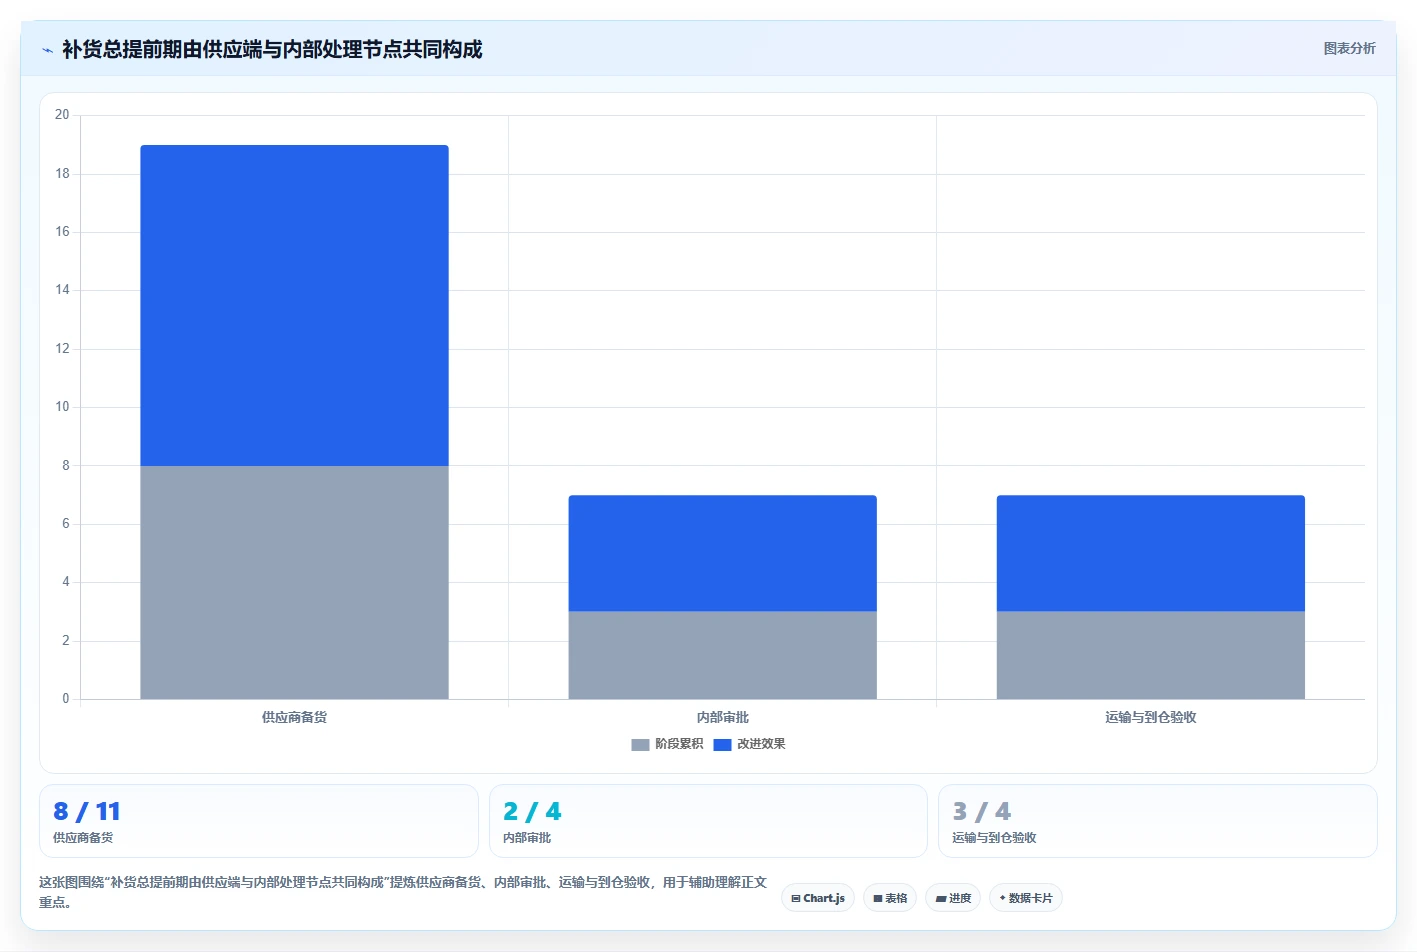The image size is (1417, 952).
Task: Open the 2 / 4 内部审批 data card
Action: (708, 821)
